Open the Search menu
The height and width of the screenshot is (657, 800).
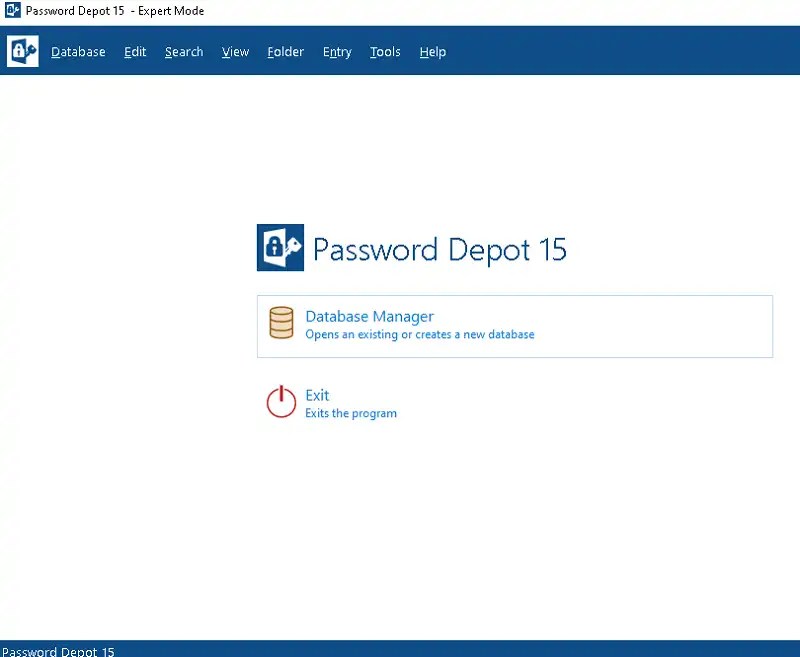pos(184,52)
